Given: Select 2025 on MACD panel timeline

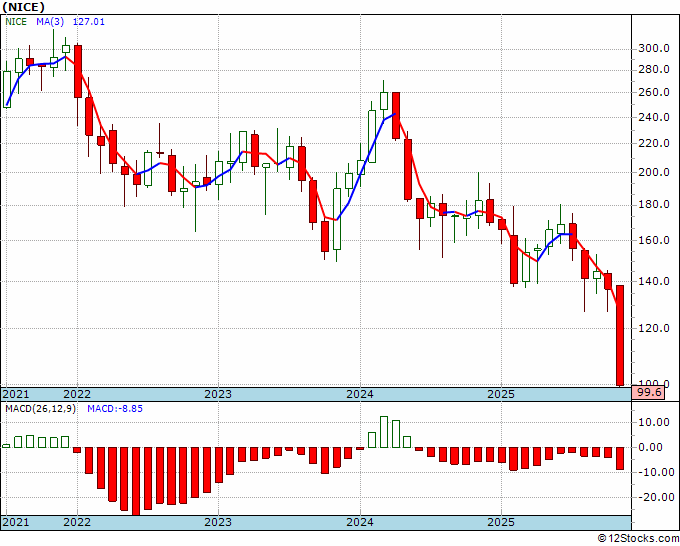Looking at the screenshot, I should click(501, 522).
